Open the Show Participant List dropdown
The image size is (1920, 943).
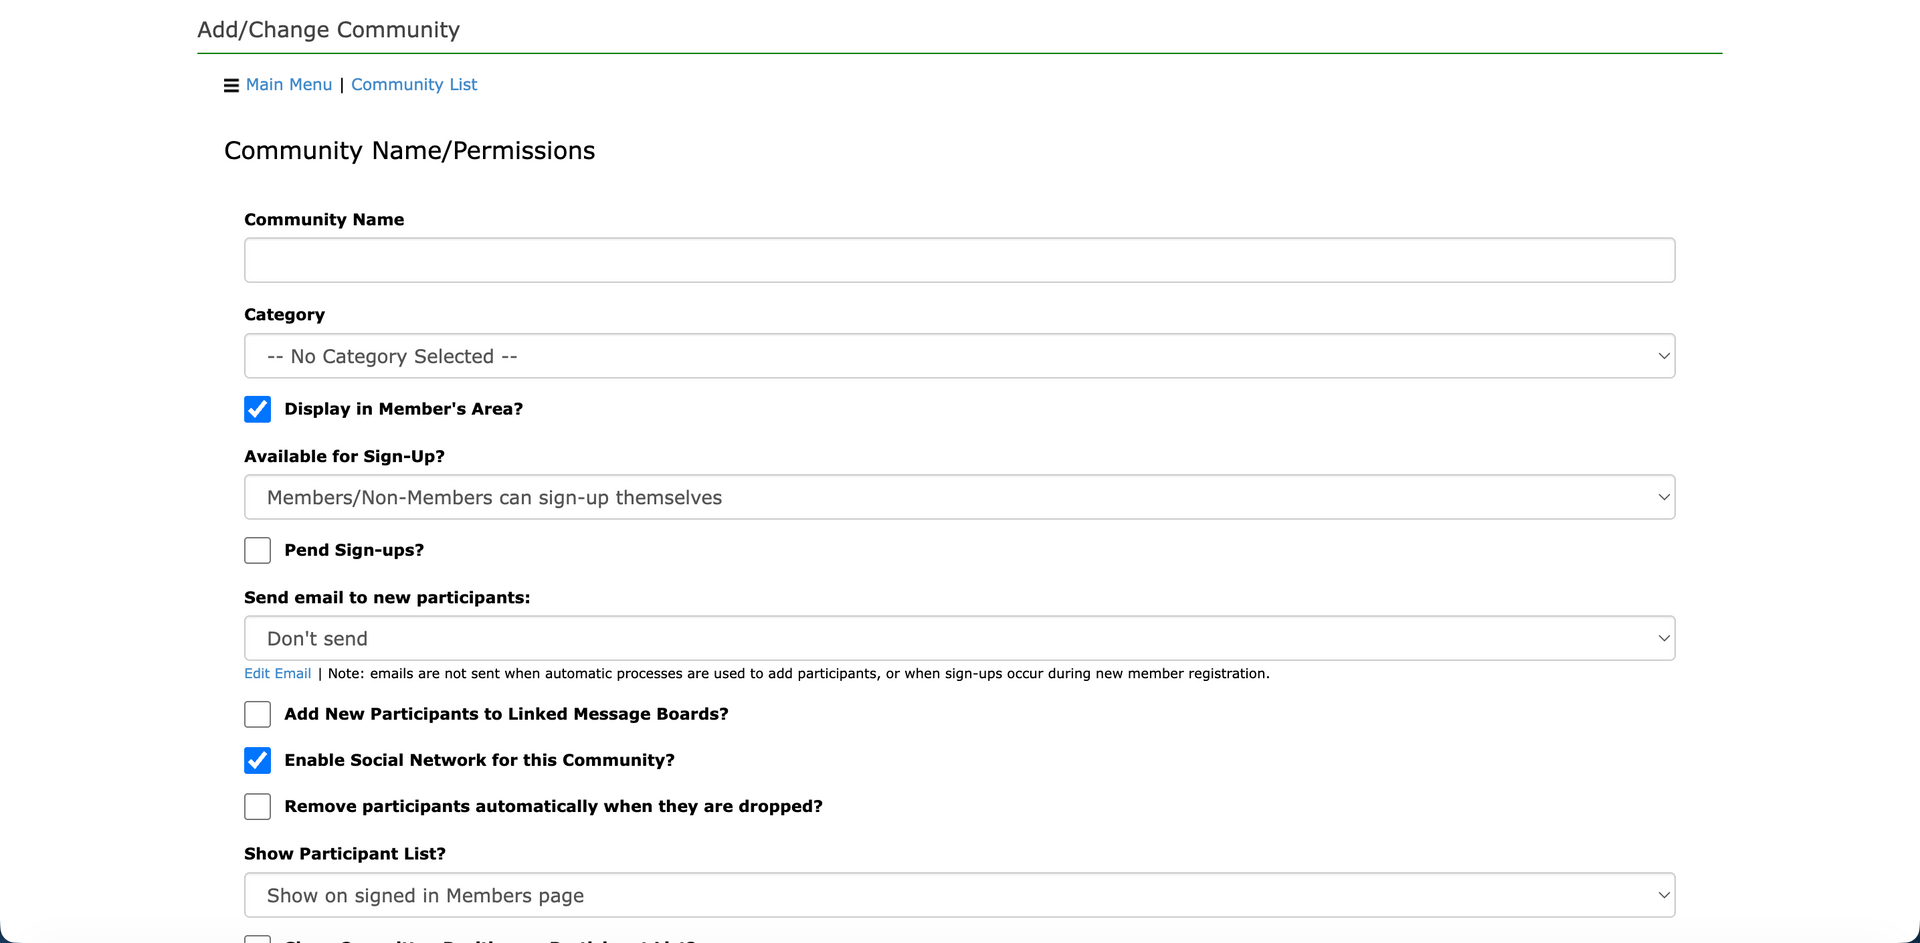959,895
